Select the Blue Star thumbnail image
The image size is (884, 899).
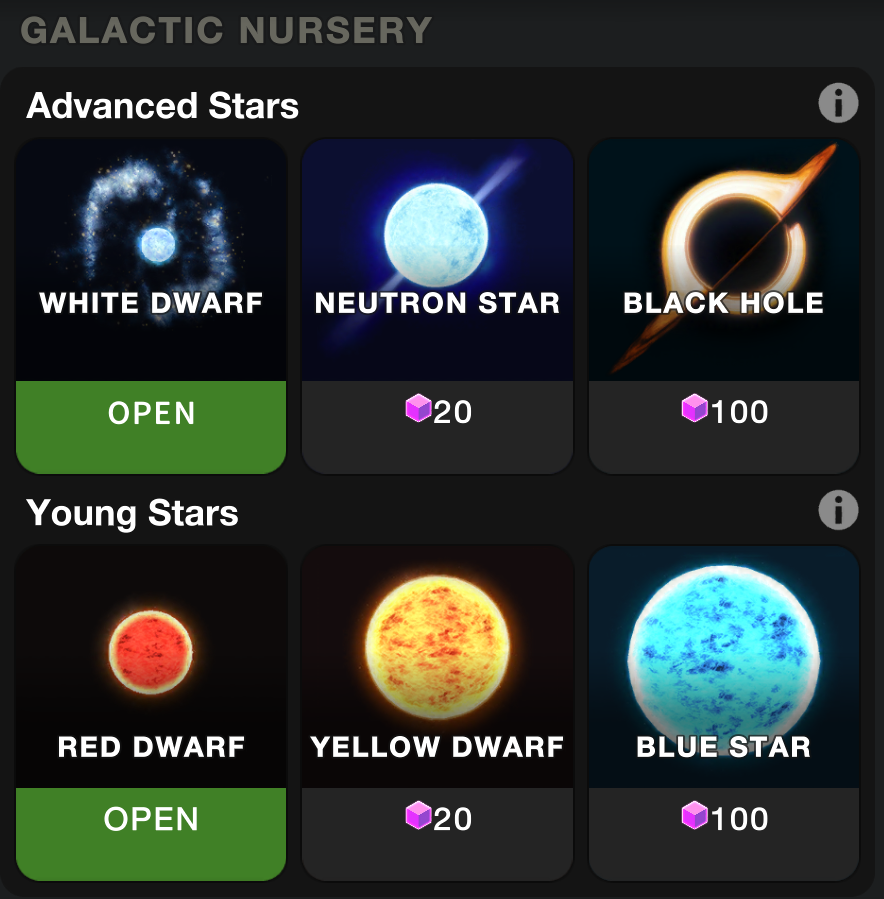tap(724, 667)
